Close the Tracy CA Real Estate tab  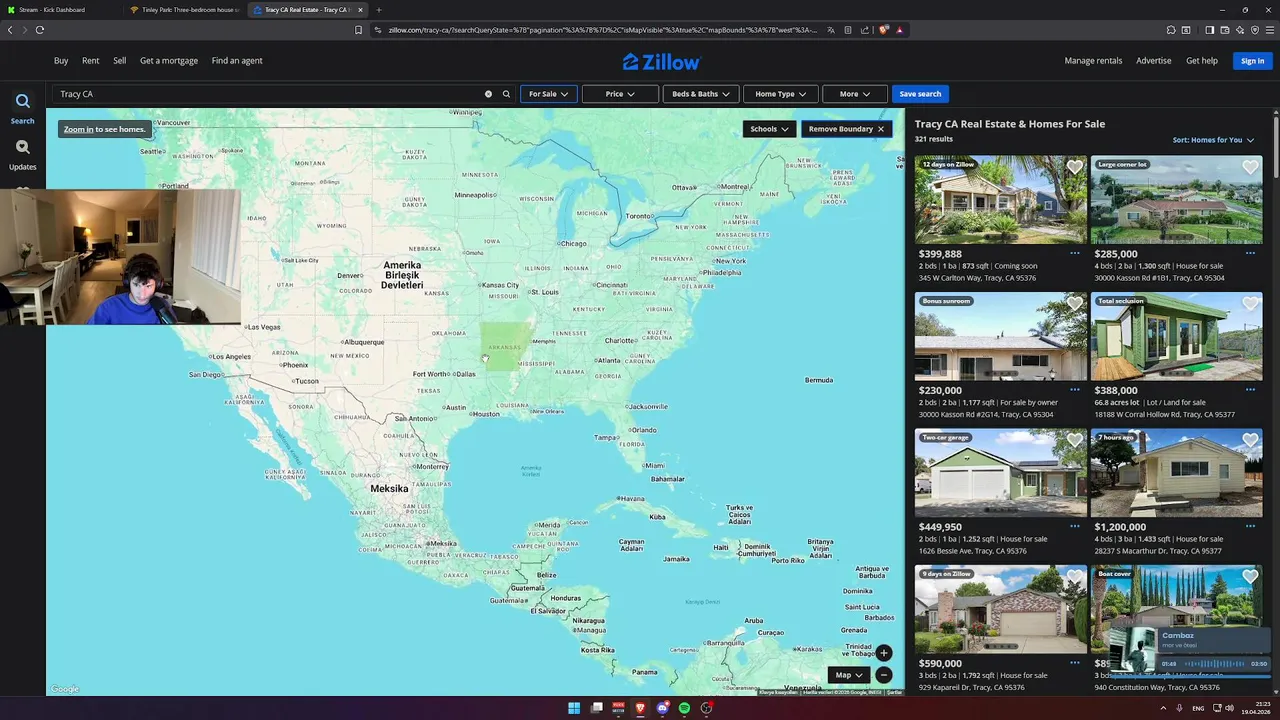[x=360, y=10]
